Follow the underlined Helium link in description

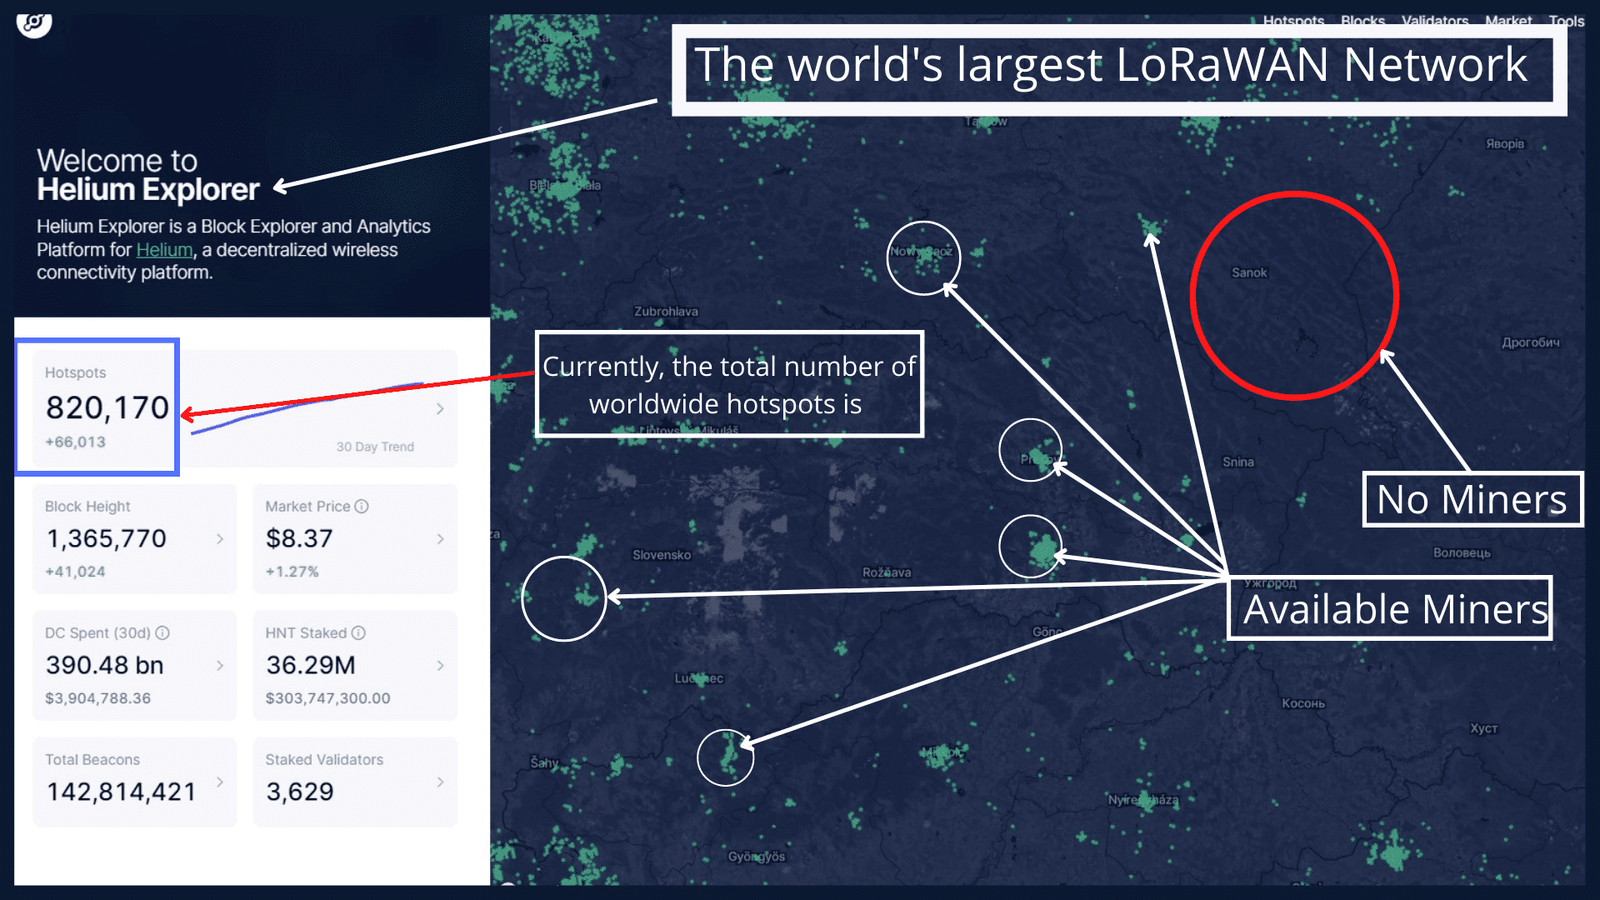pos(164,250)
